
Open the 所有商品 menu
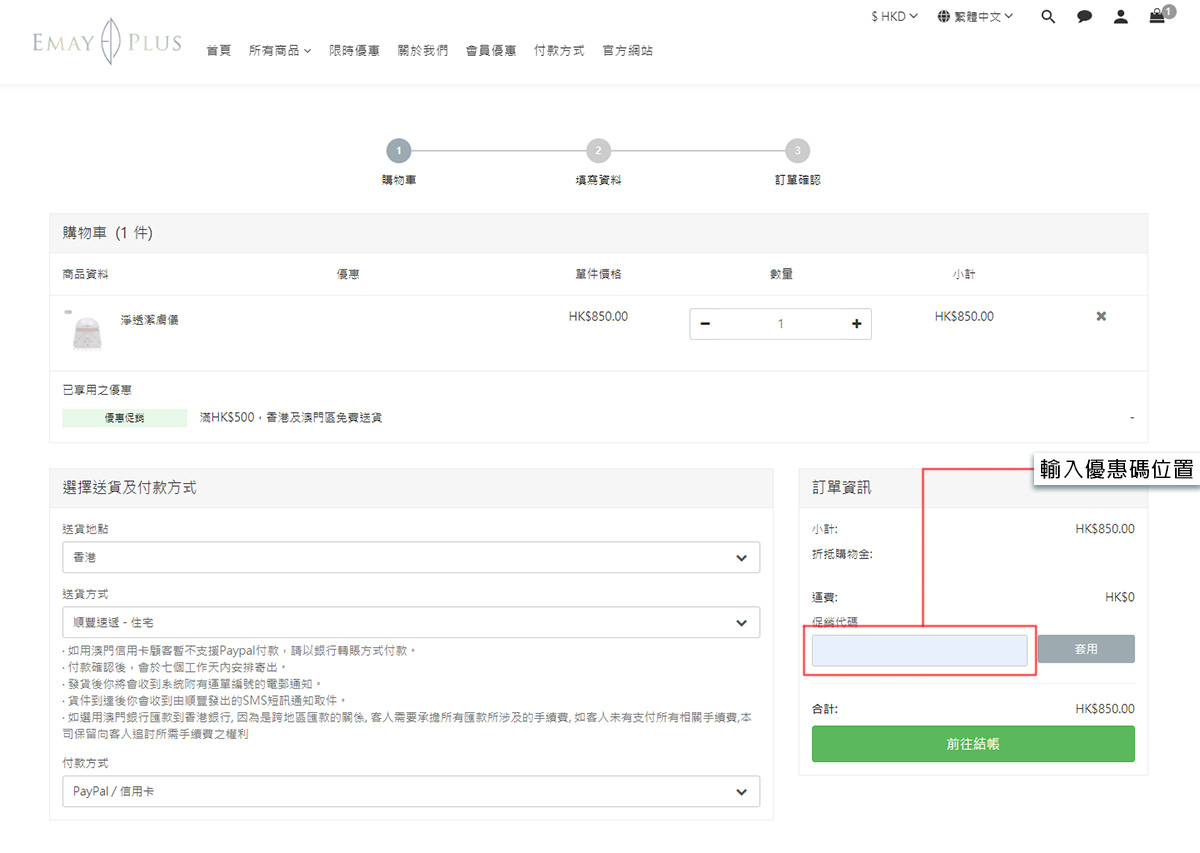click(x=279, y=50)
